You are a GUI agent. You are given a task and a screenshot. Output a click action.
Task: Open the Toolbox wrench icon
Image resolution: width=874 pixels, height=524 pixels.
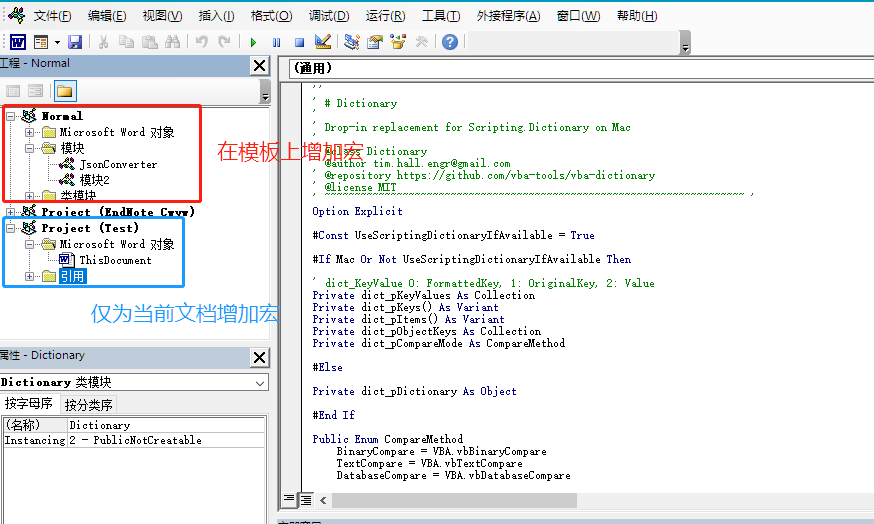point(421,42)
